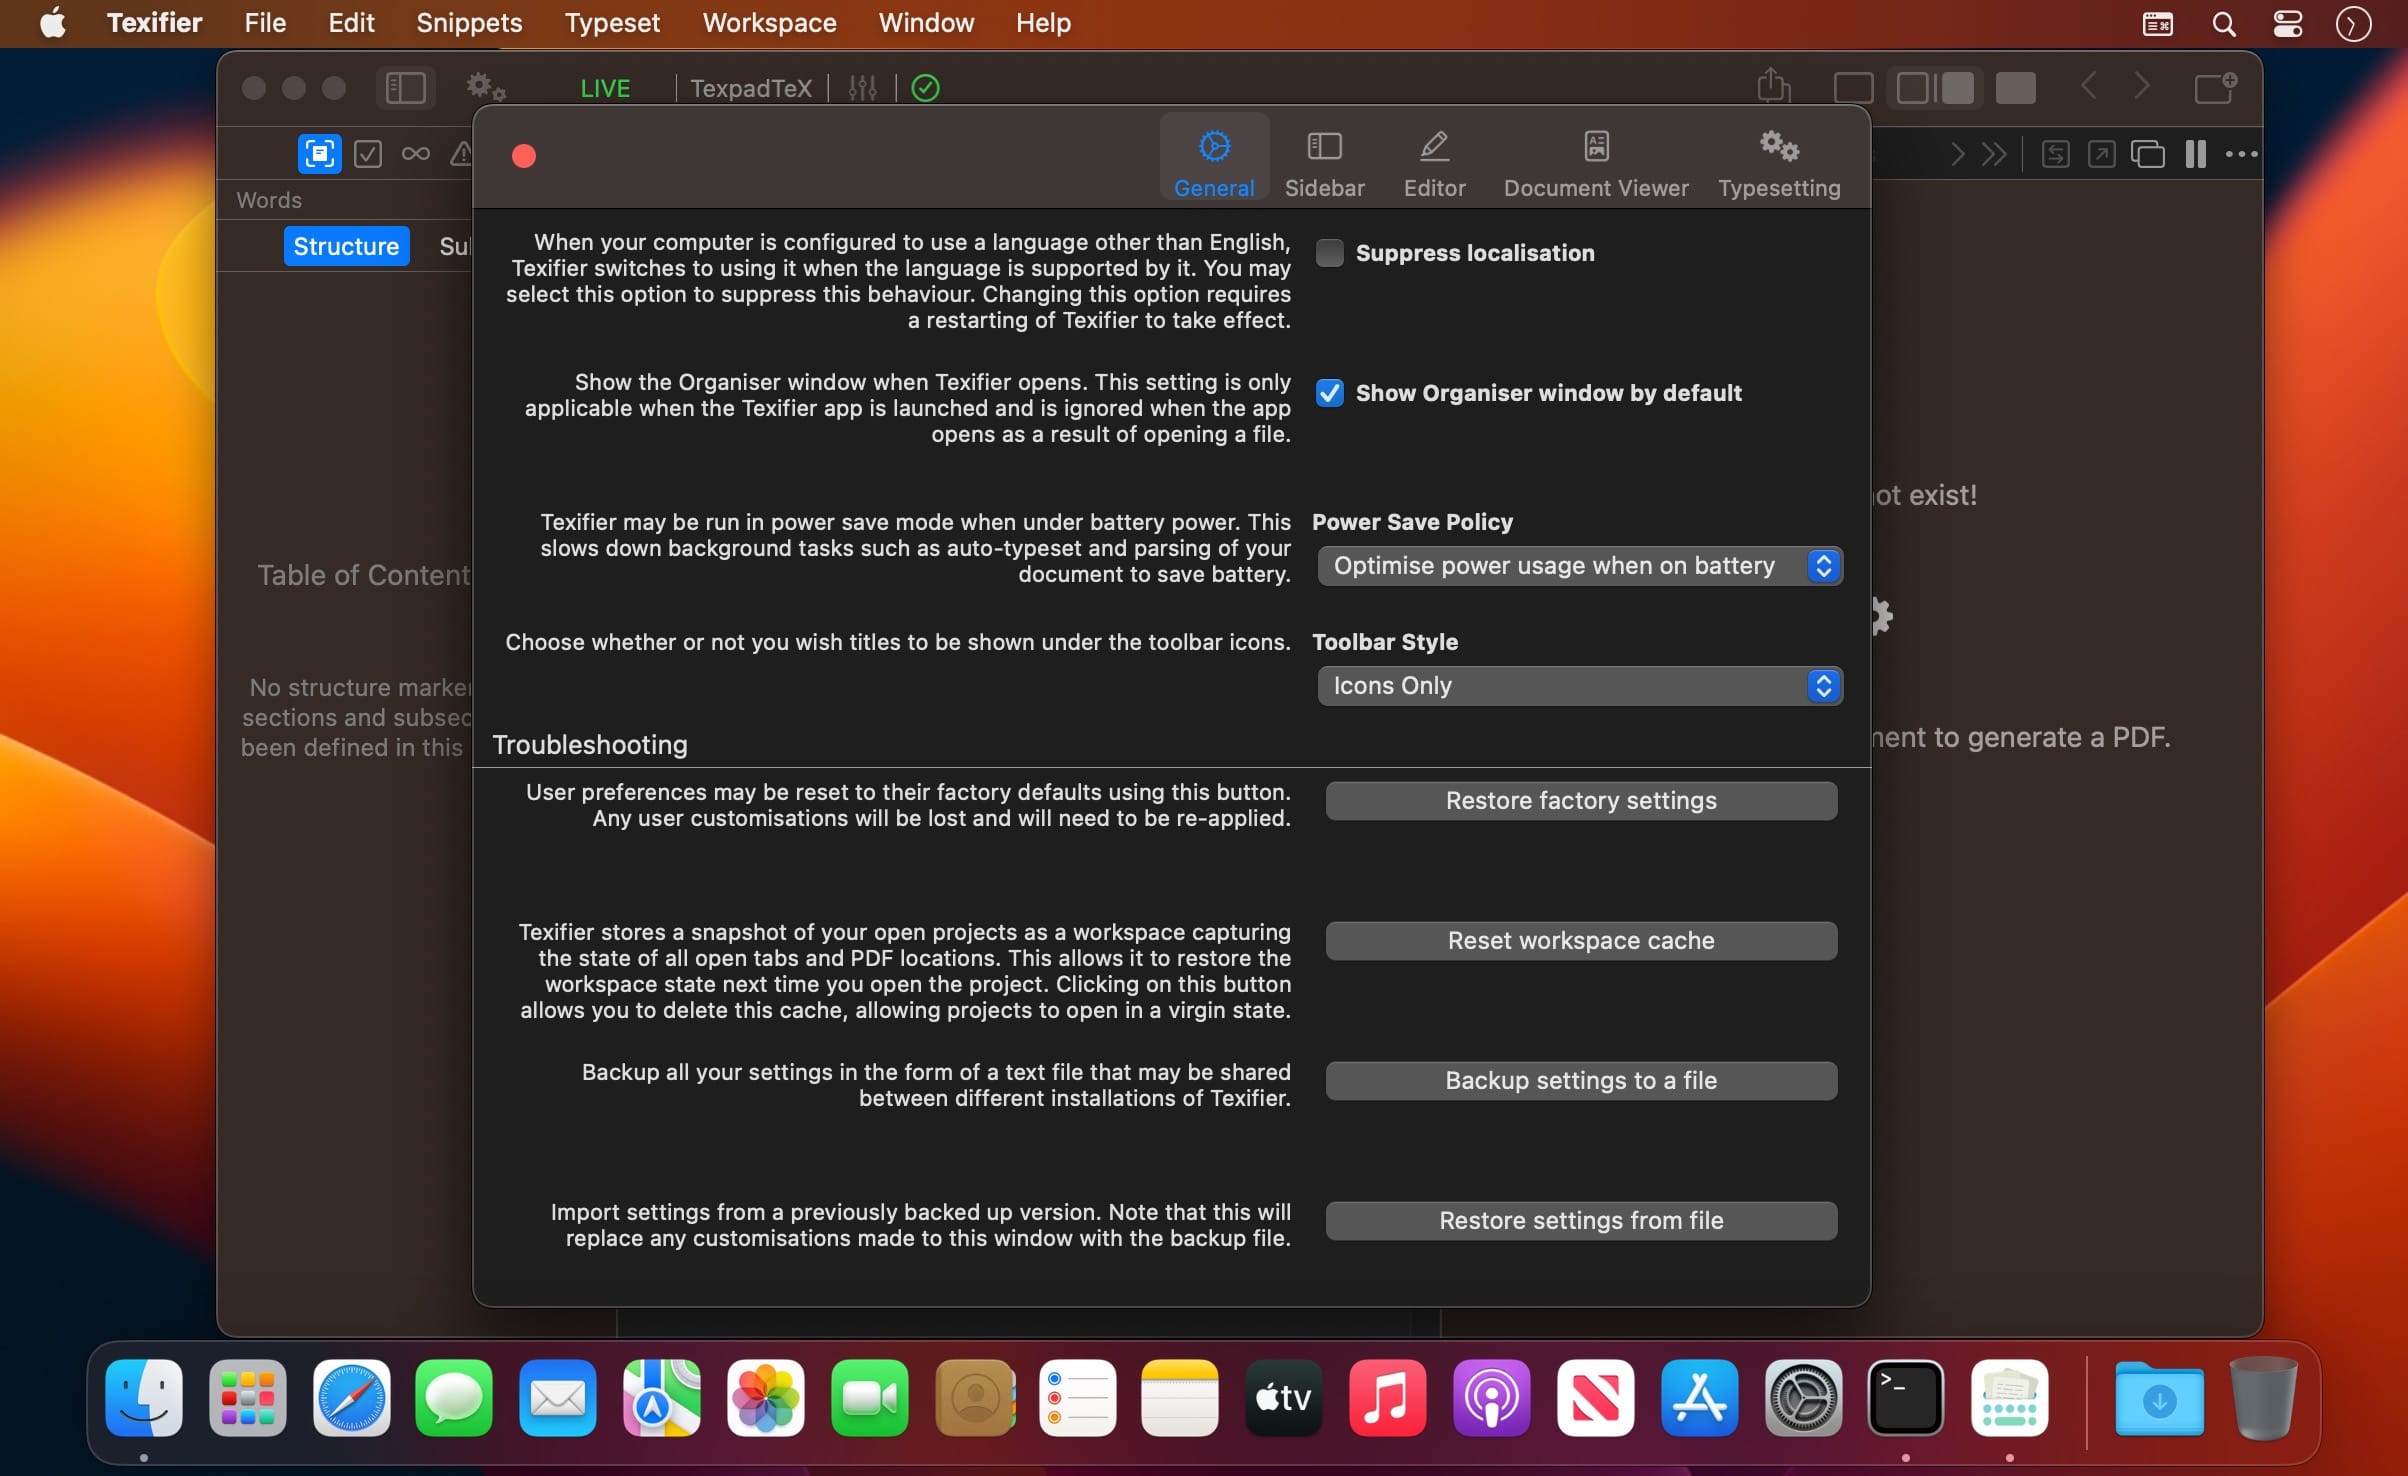Open the Help menu

pos(1043,23)
